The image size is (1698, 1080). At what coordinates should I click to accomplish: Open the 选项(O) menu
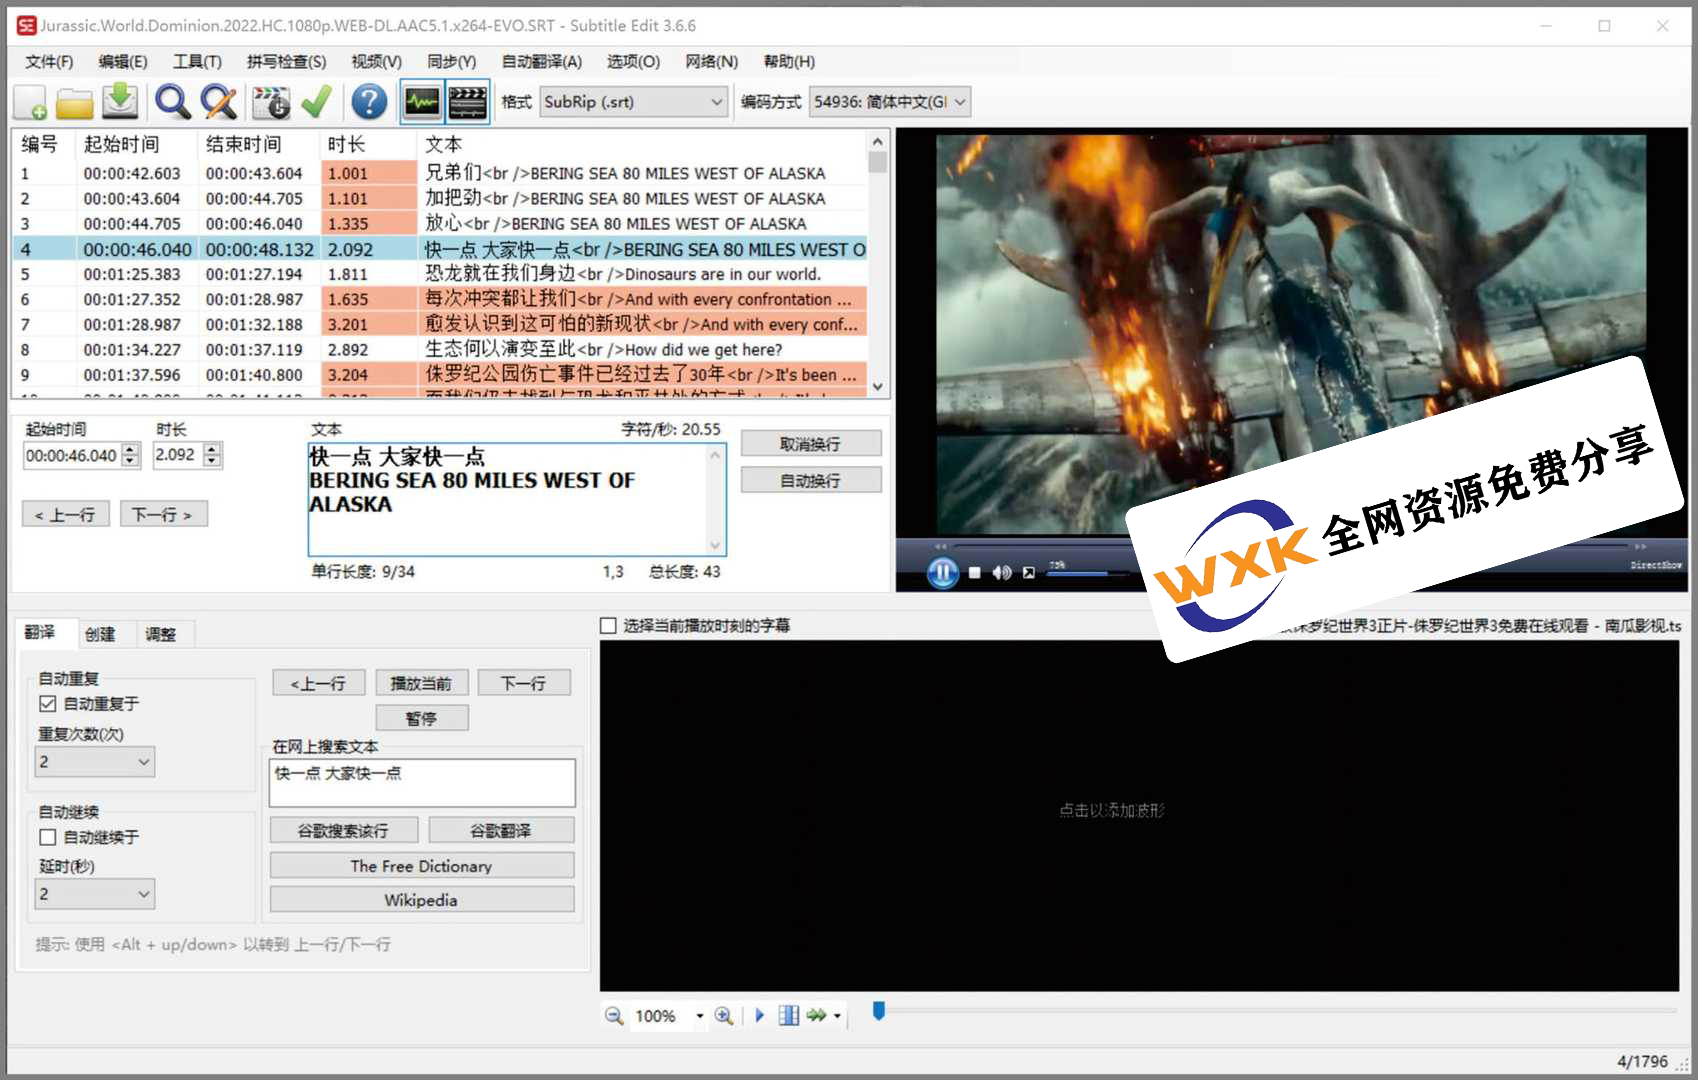[633, 62]
